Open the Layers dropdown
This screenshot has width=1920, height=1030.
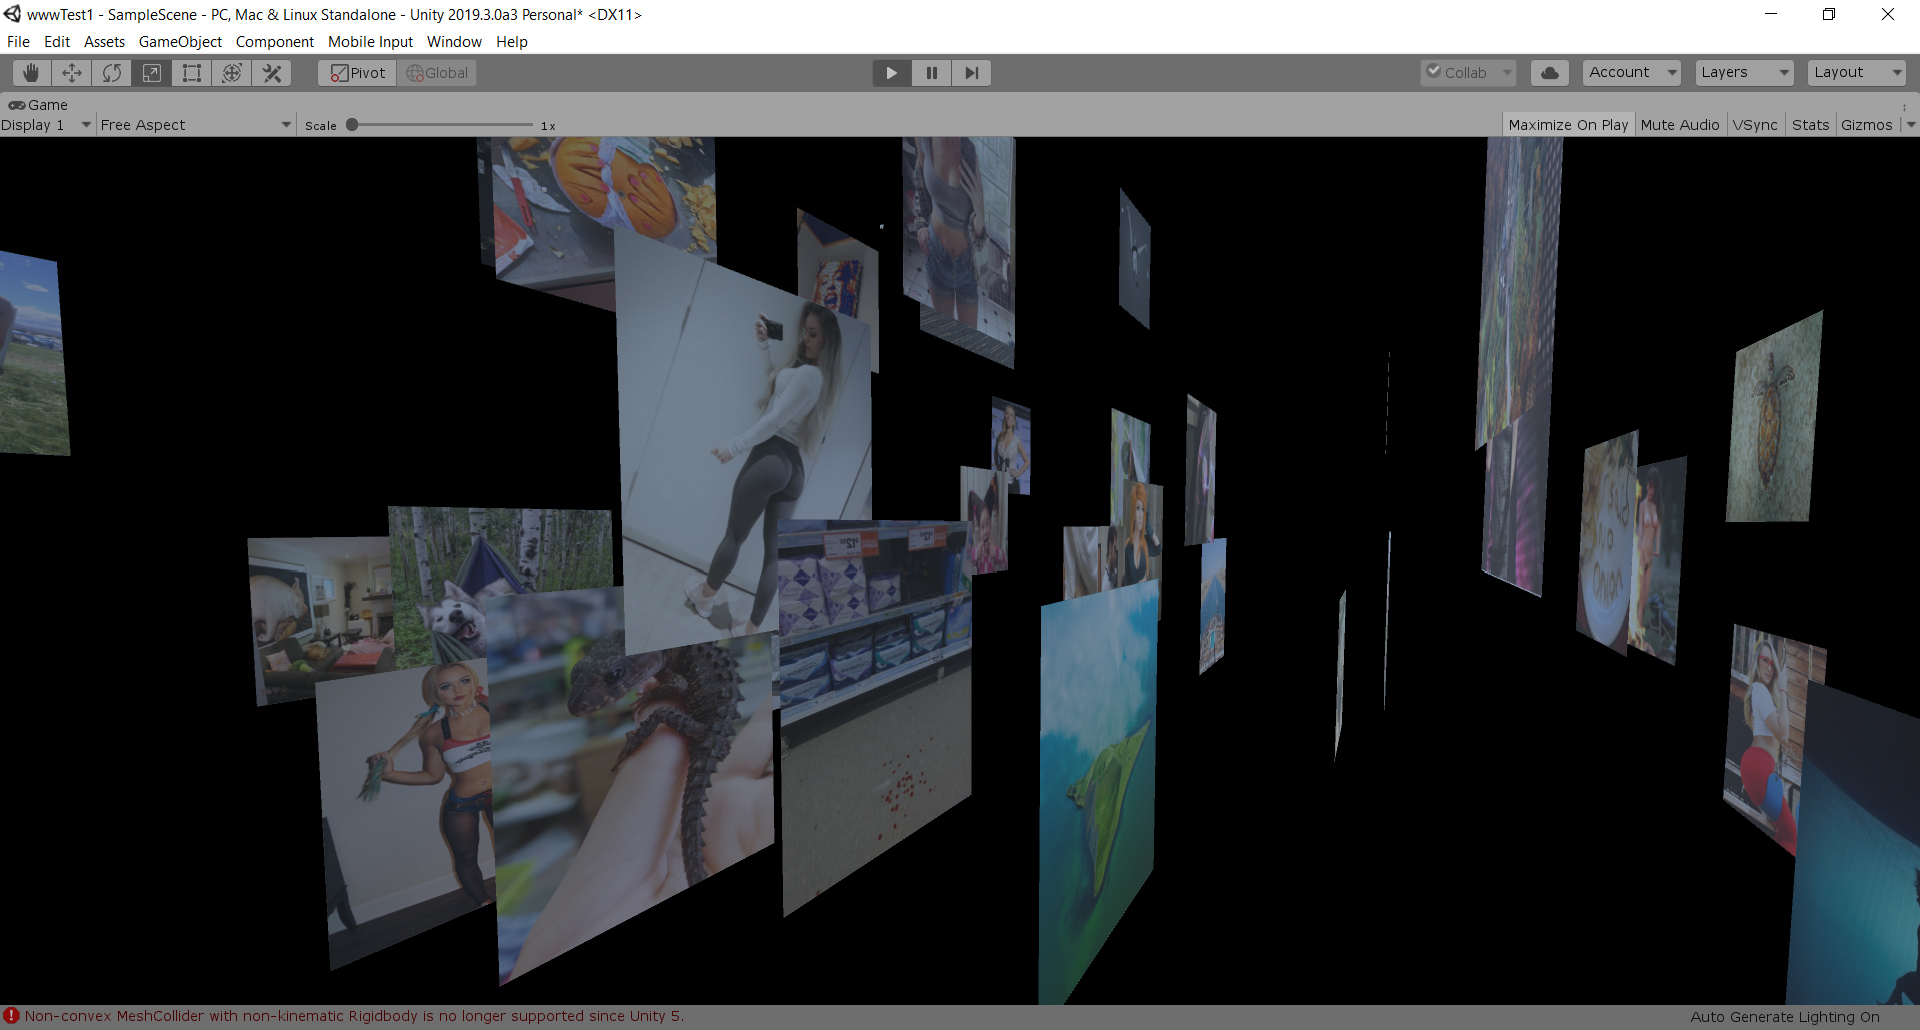[x=1744, y=73]
